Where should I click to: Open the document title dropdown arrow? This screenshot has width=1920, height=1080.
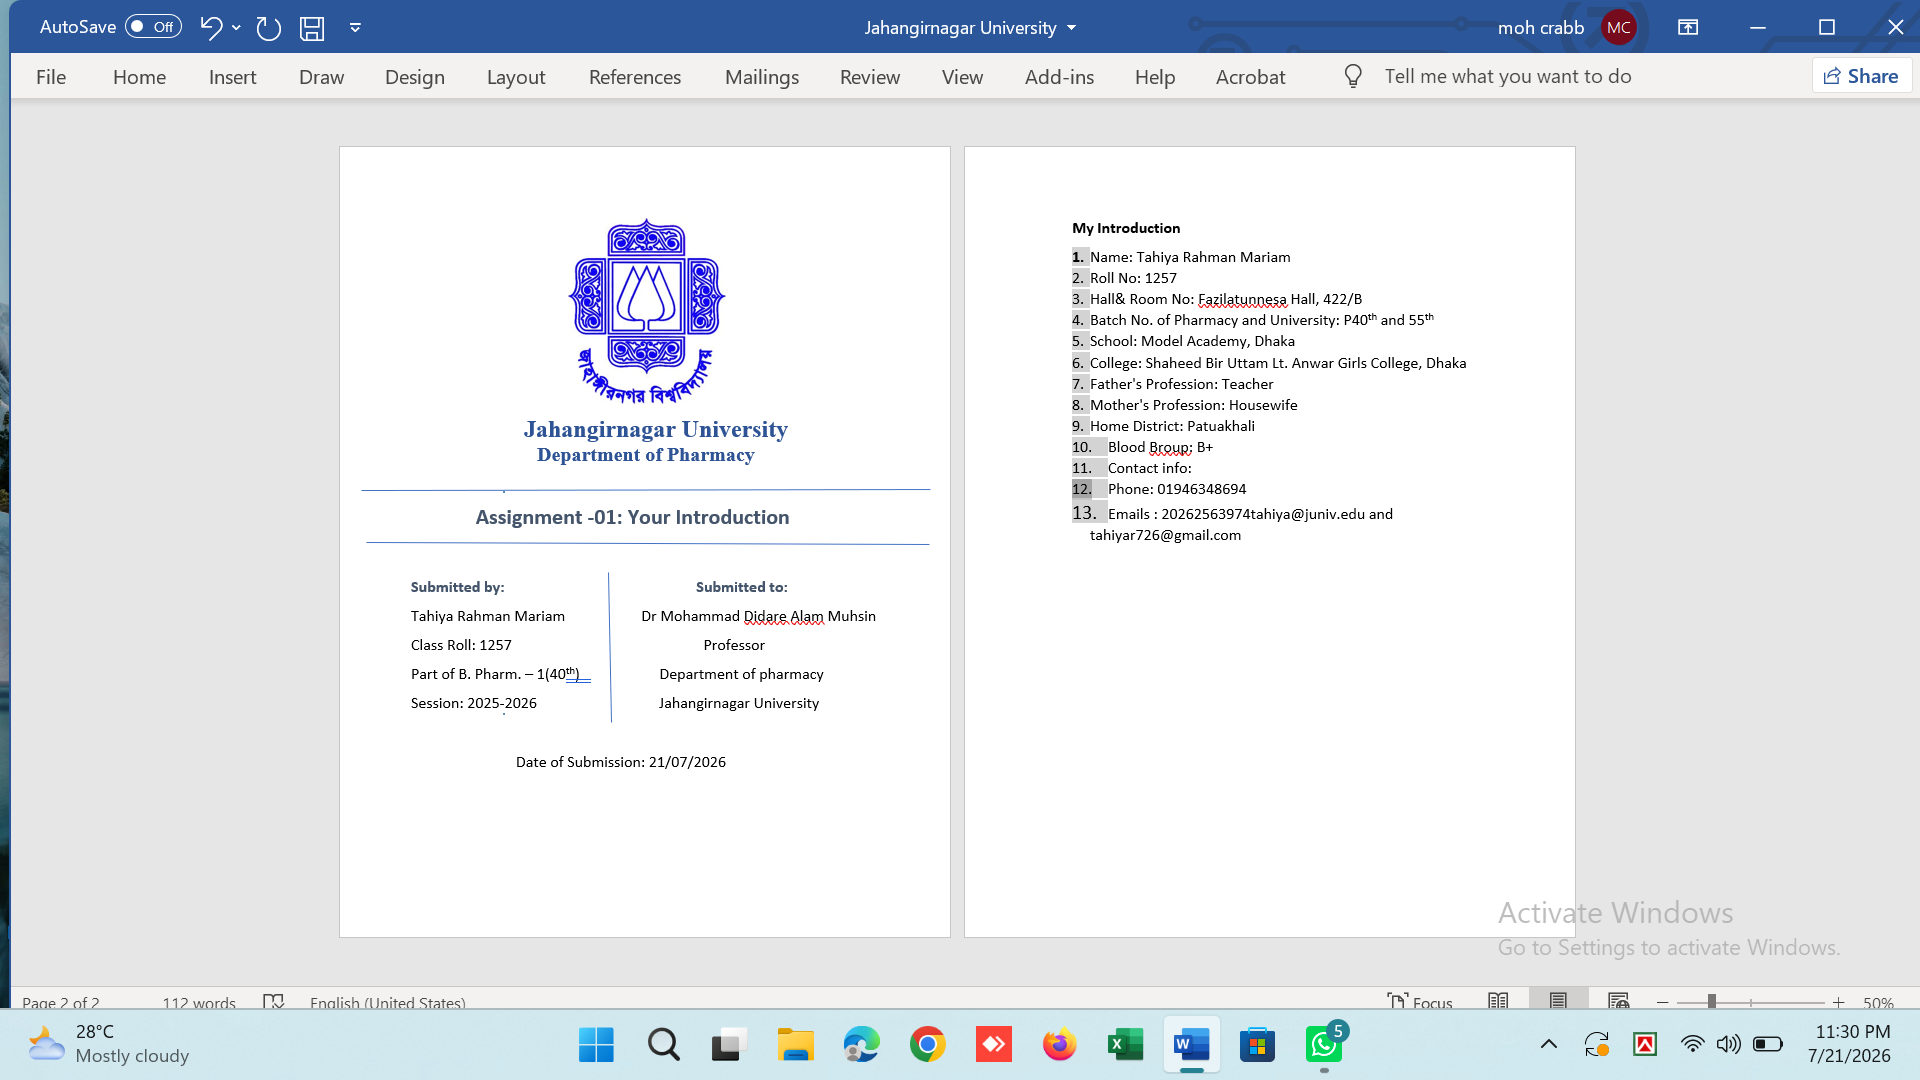point(1071,28)
